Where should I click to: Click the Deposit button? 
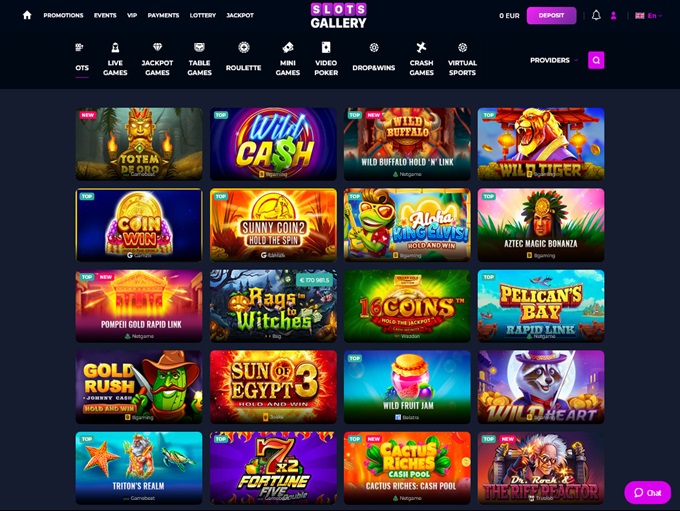[x=551, y=16]
